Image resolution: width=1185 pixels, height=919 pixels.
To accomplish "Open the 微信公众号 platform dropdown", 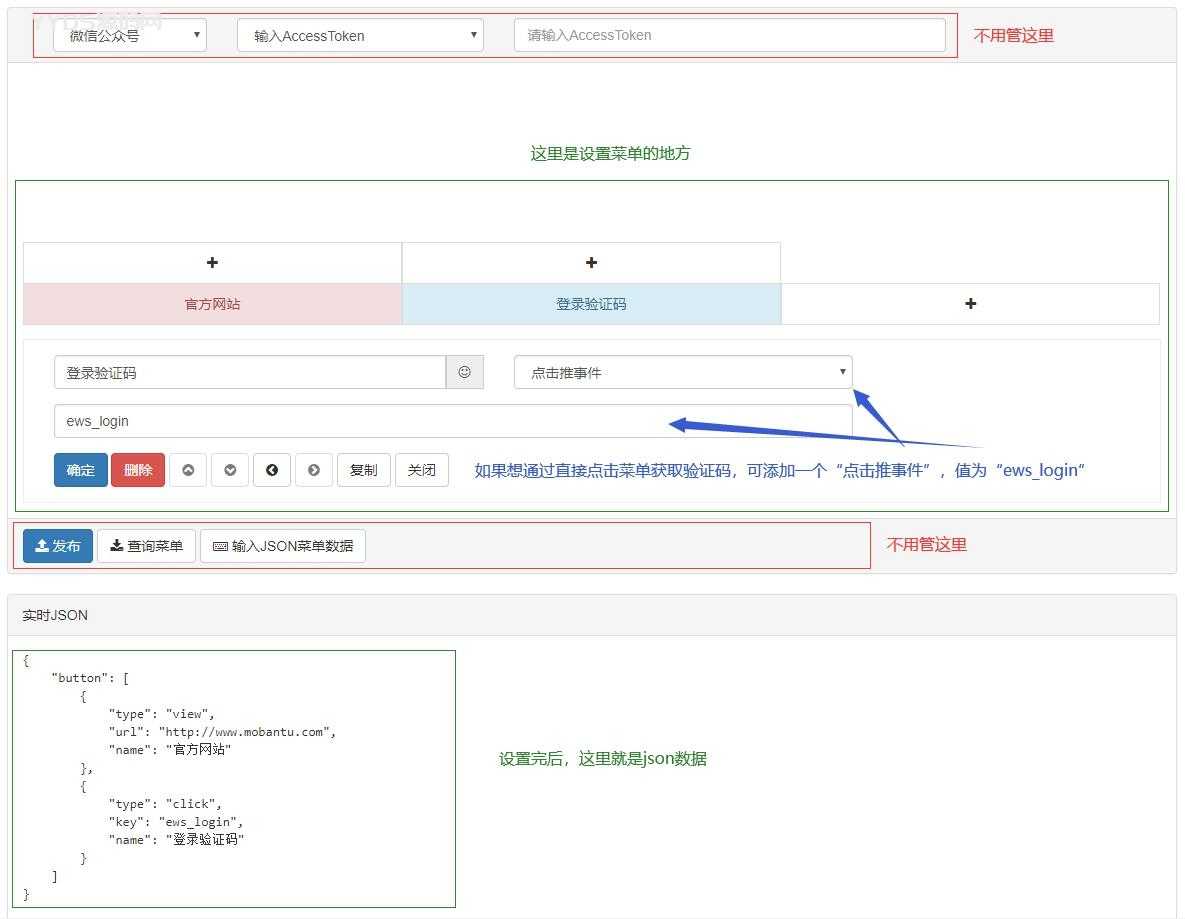I will tap(130, 35).
